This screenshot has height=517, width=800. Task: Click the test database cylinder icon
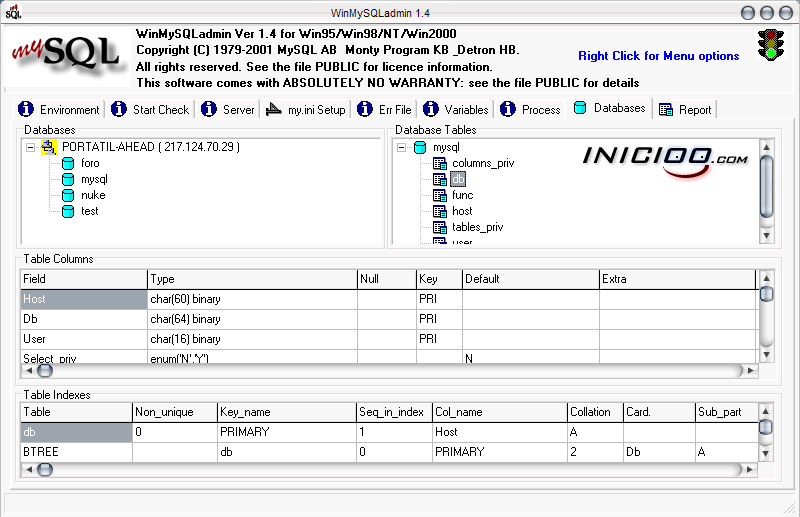68,211
